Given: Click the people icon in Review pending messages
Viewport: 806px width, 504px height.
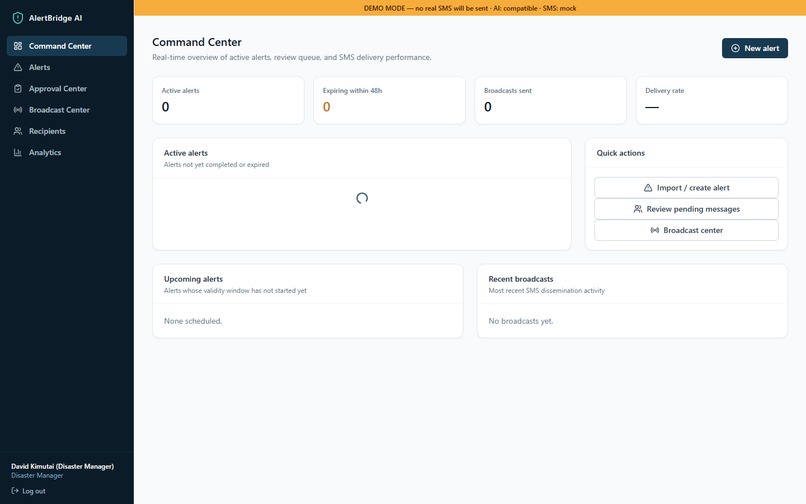Looking at the screenshot, I should [638, 209].
